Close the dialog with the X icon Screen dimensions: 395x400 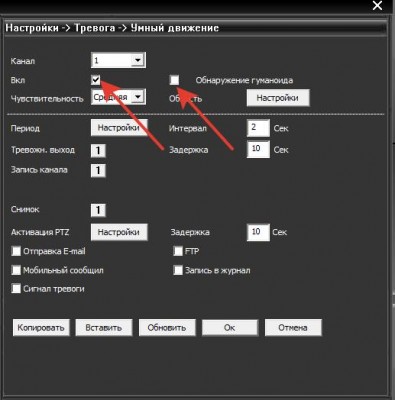[x=377, y=6]
